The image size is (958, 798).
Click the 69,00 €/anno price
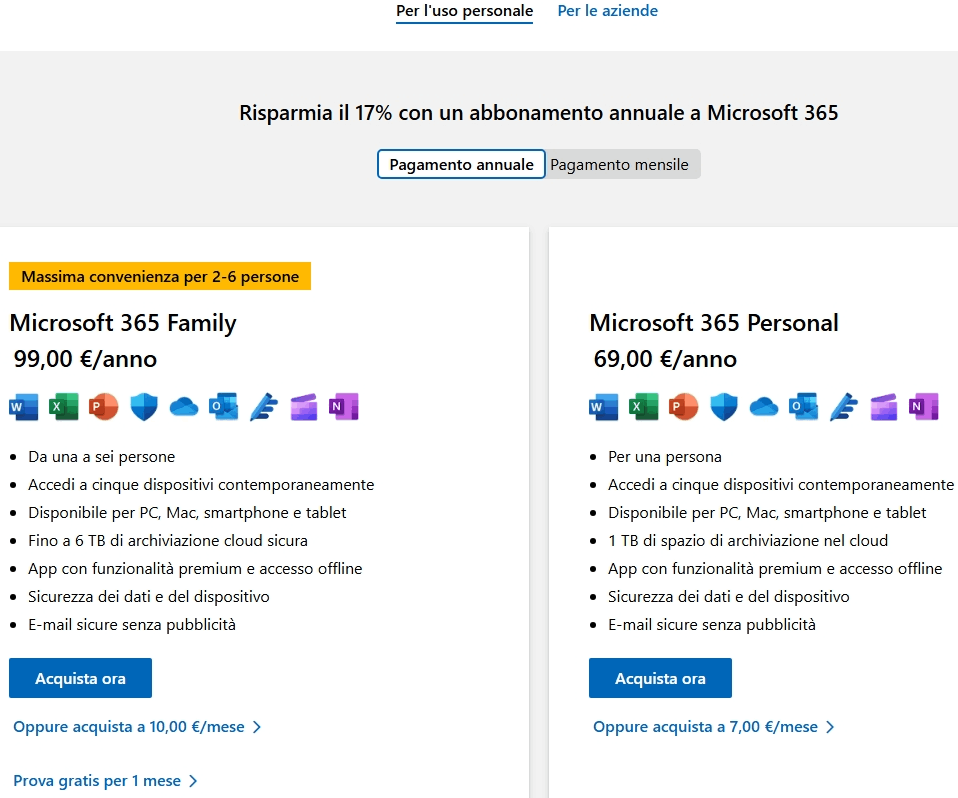click(665, 359)
